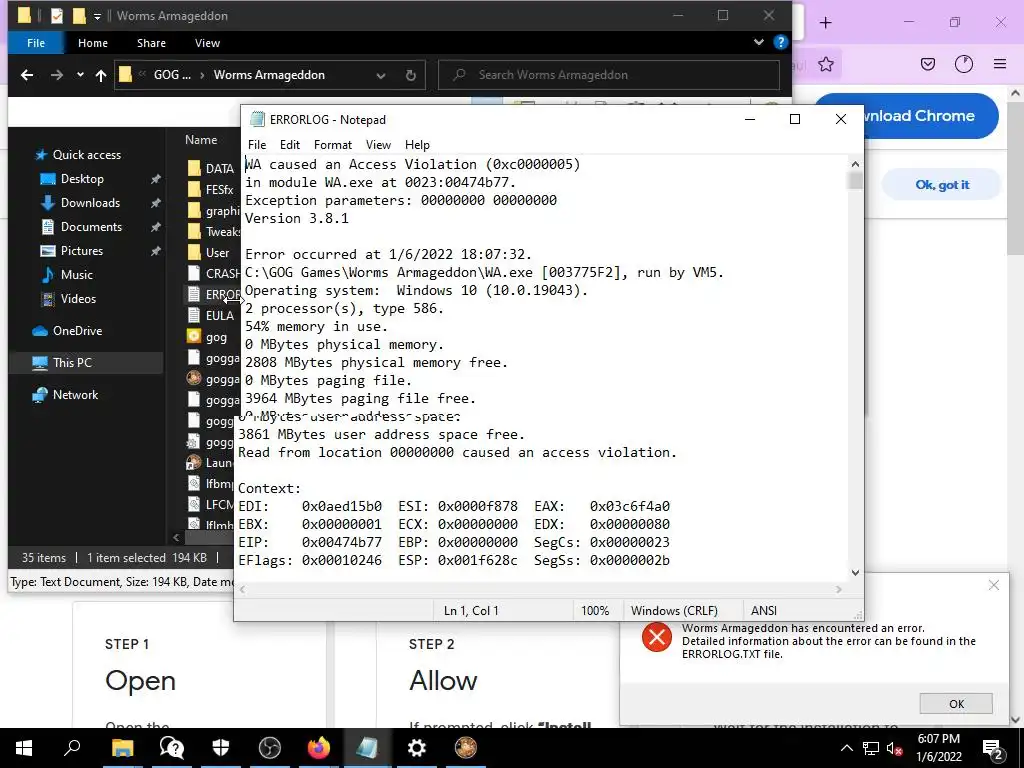Open Documents in navigation pane
This screenshot has width=1024, height=768.
click(91, 227)
